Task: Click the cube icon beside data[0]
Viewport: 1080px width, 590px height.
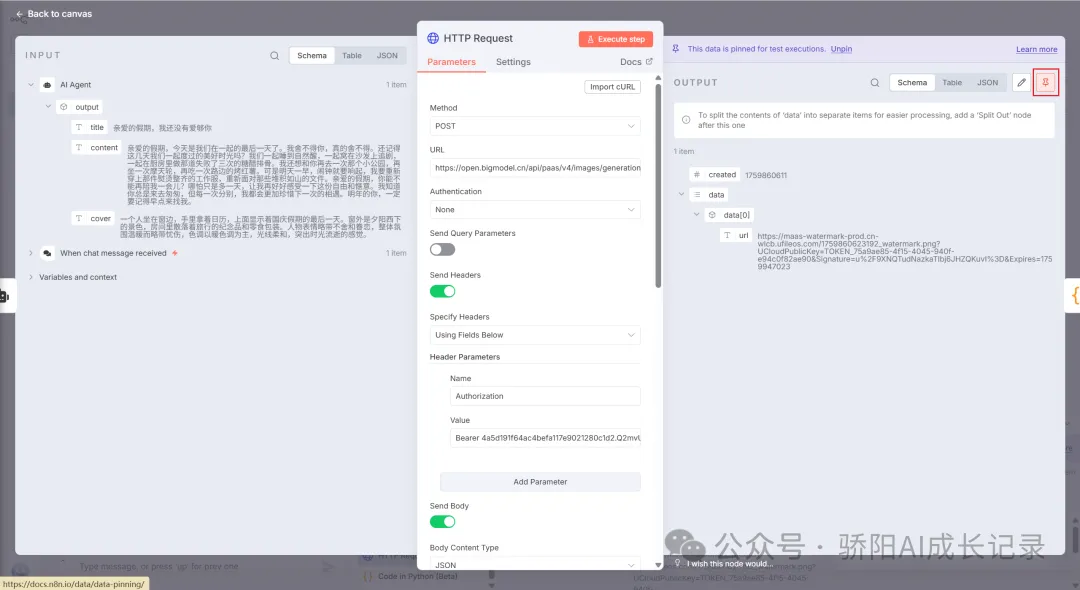Action: [712, 215]
